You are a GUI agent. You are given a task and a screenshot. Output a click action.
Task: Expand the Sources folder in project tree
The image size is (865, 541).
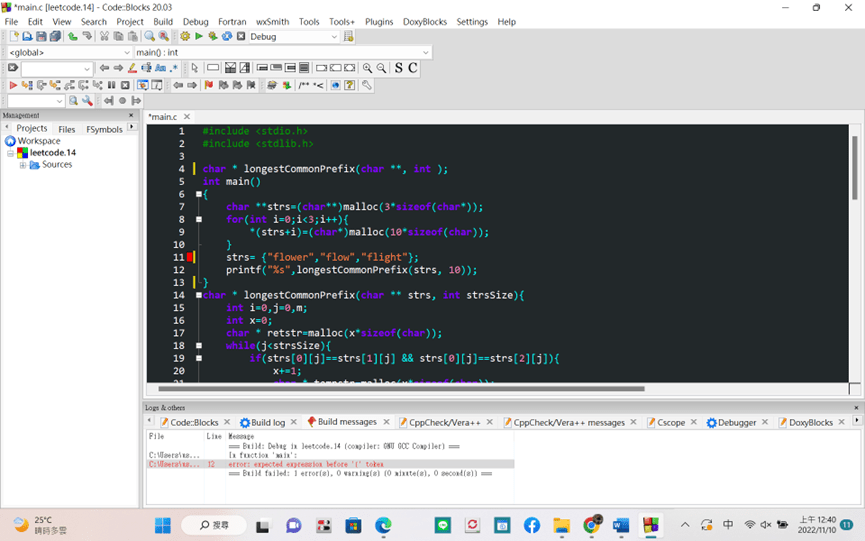click(23, 165)
